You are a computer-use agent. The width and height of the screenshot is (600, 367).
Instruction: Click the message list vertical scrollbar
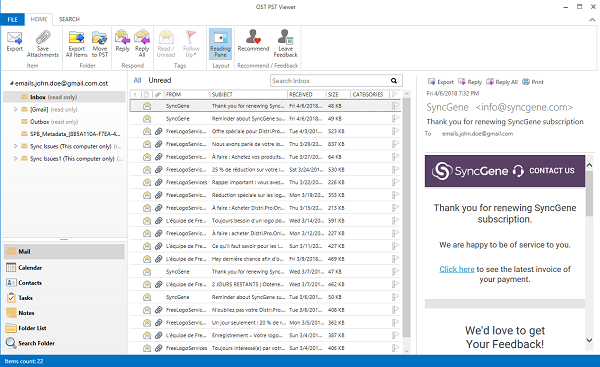click(x=406, y=218)
